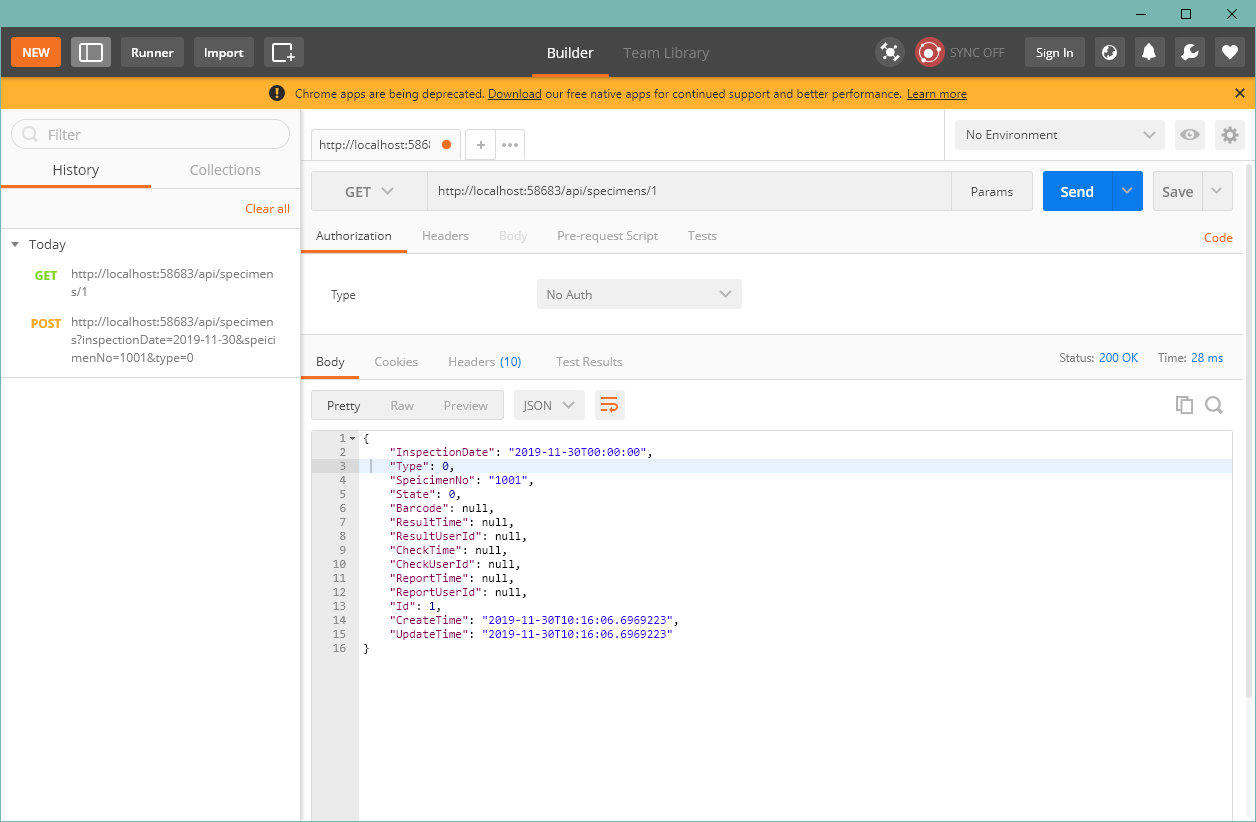1256x822 pixels.
Task: Open the No Auth type dropdown
Action: pyautogui.click(x=639, y=294)
